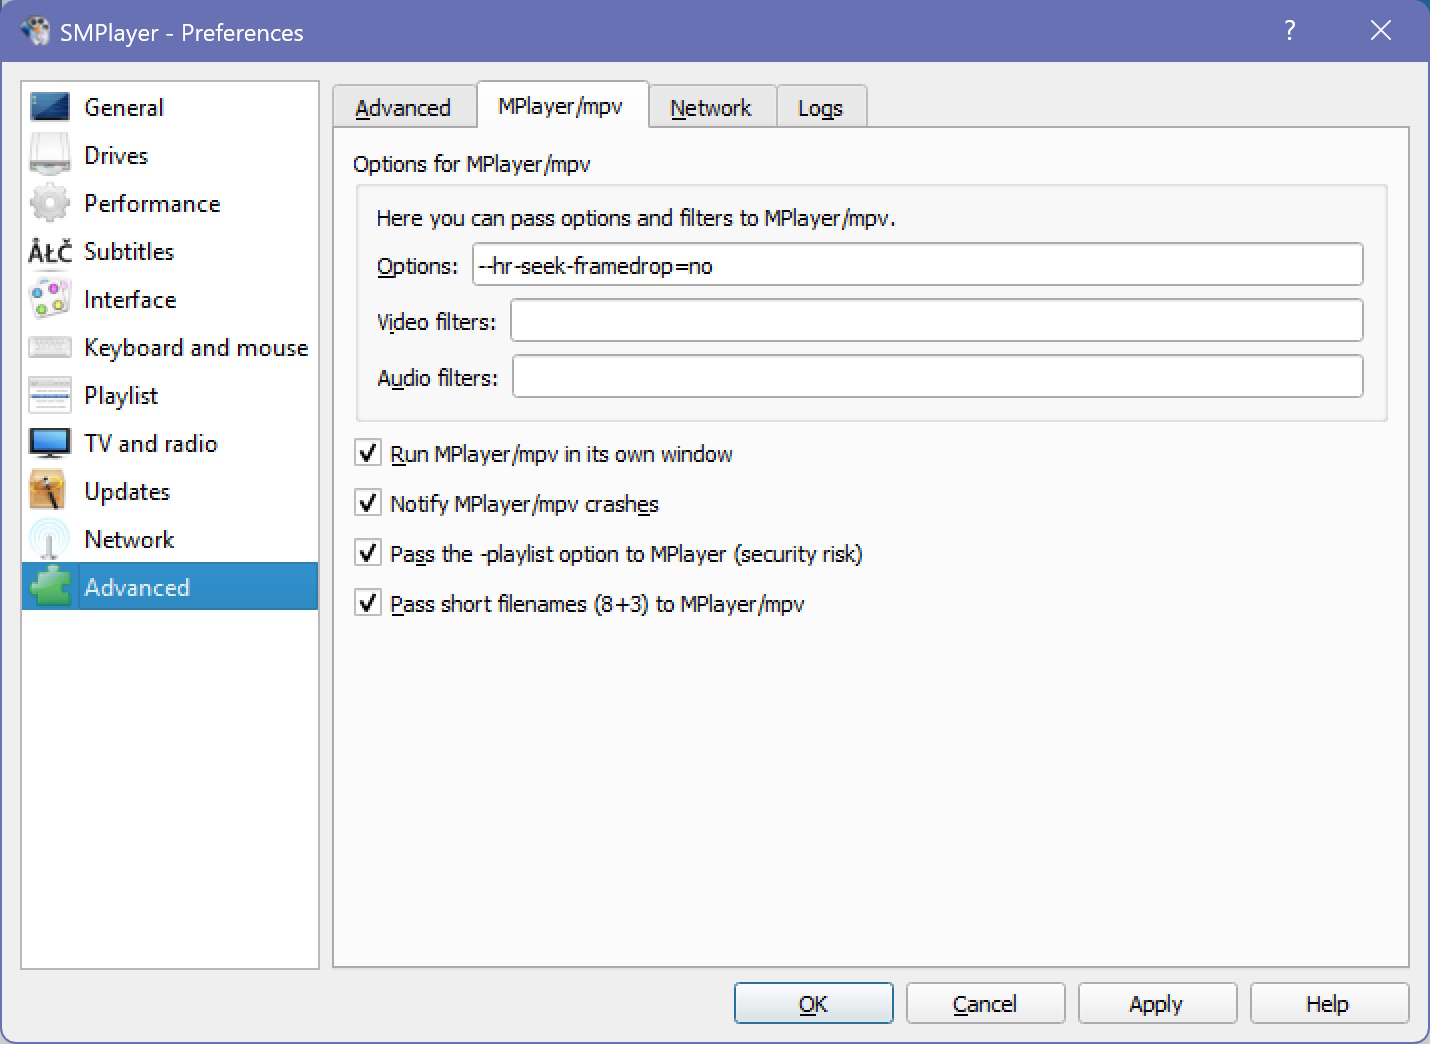Viewport: 1430px width, 1044px height.
Task: Open the Playlist section icon
Action: coord(50,395)
